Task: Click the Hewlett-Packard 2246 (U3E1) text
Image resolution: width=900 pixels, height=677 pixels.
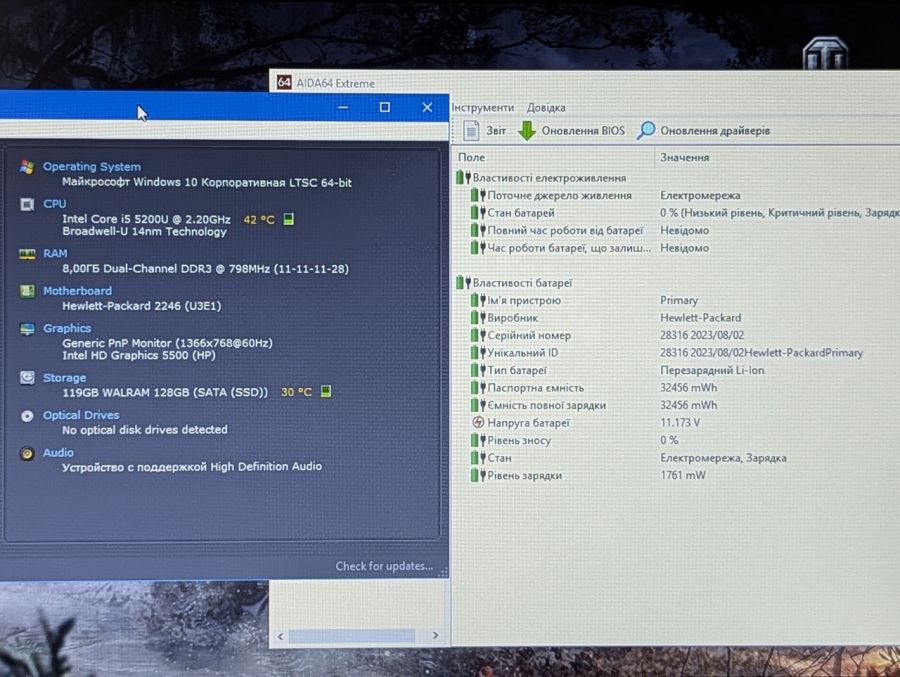Action: coord(141,305)
